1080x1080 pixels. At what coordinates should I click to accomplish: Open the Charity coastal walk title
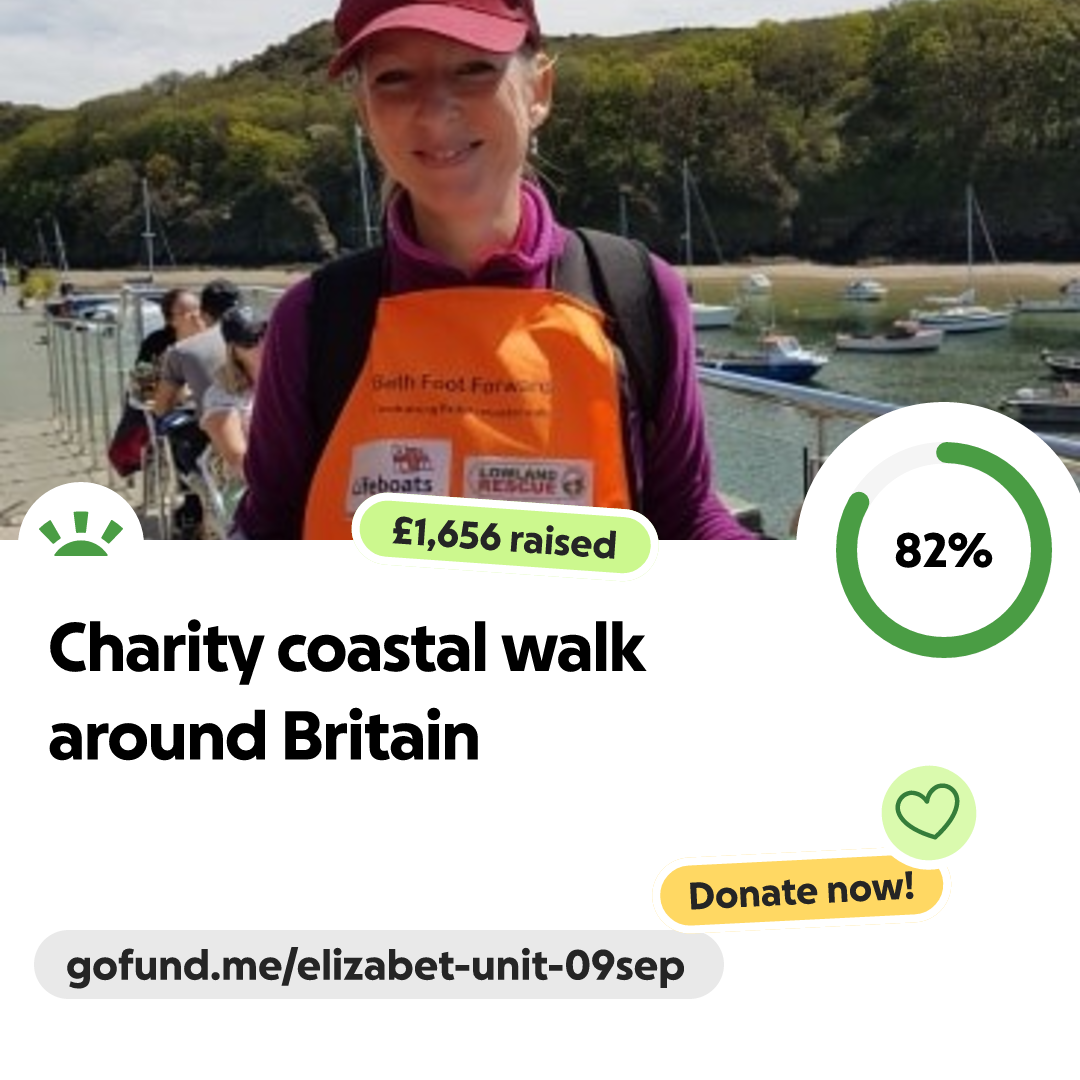coord(346,691)
